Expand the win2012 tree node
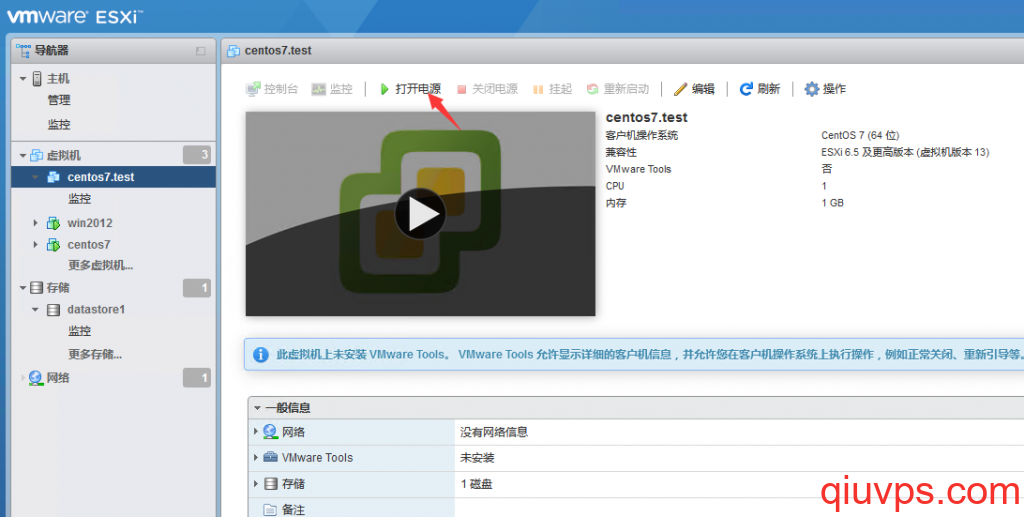Image resolution: width=1024 pixels, height=517 pixels. (35, 223)
